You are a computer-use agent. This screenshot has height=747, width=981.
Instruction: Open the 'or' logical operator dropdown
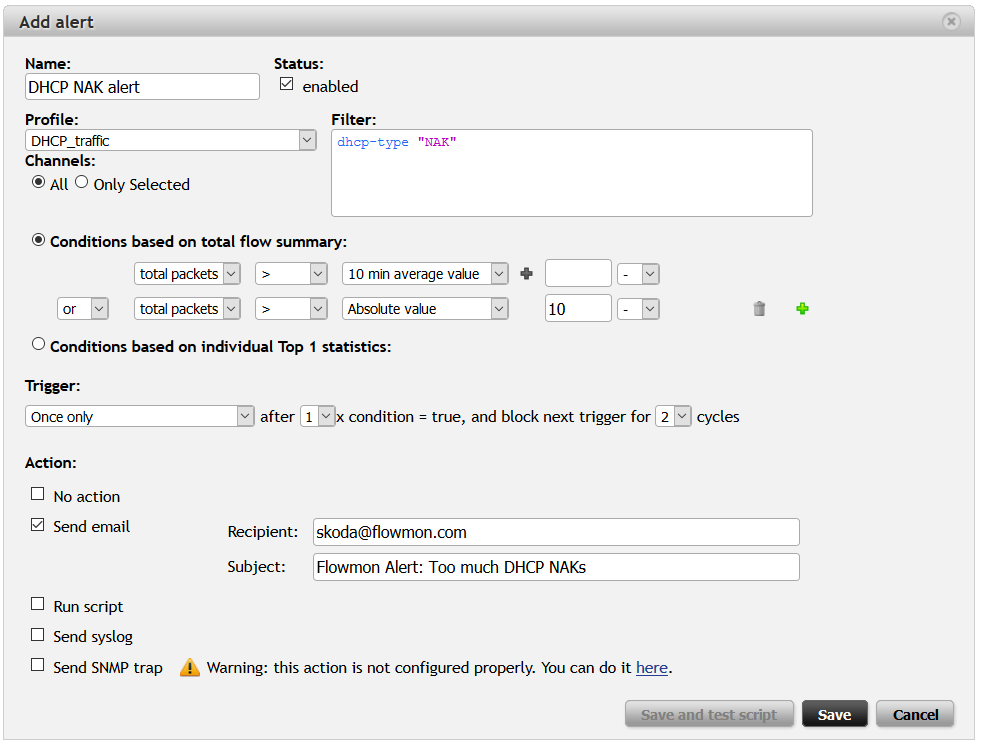click(x=83, y=309)
